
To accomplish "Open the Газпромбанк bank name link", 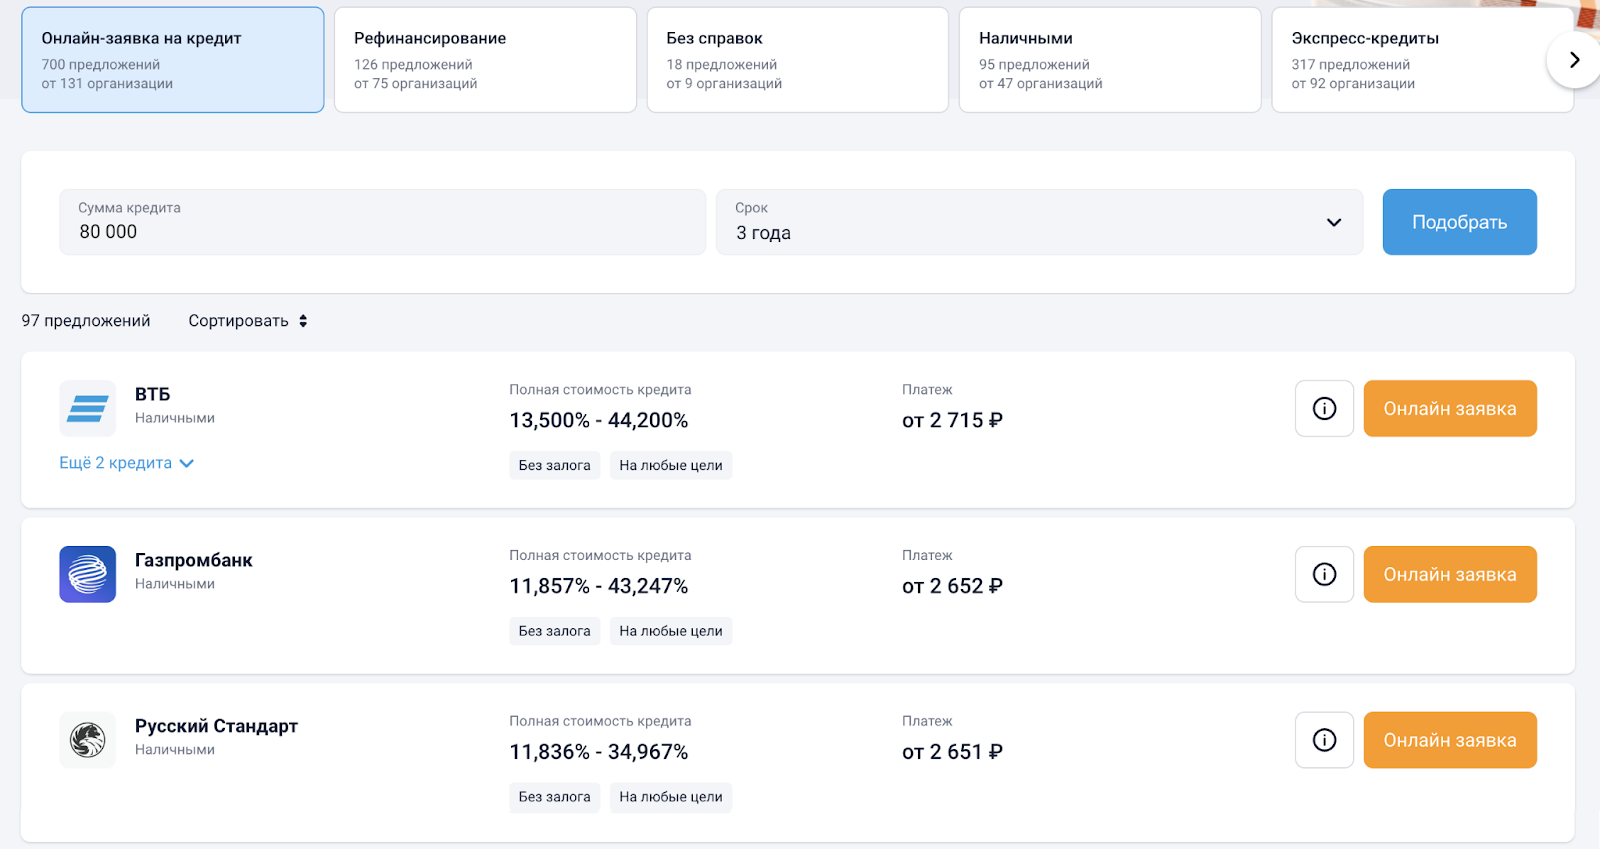I will pos(194,560).
